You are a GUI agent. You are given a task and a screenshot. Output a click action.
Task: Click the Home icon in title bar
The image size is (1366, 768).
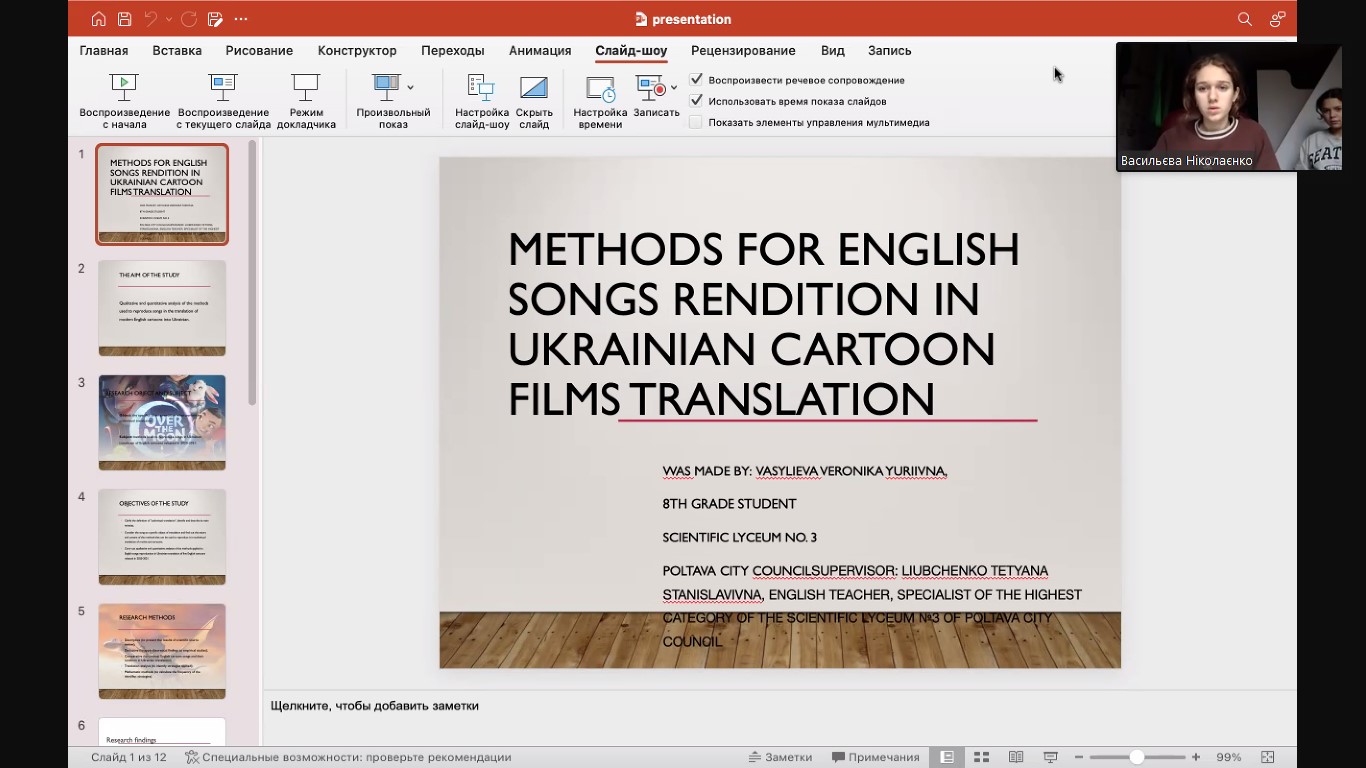(98, 19)
